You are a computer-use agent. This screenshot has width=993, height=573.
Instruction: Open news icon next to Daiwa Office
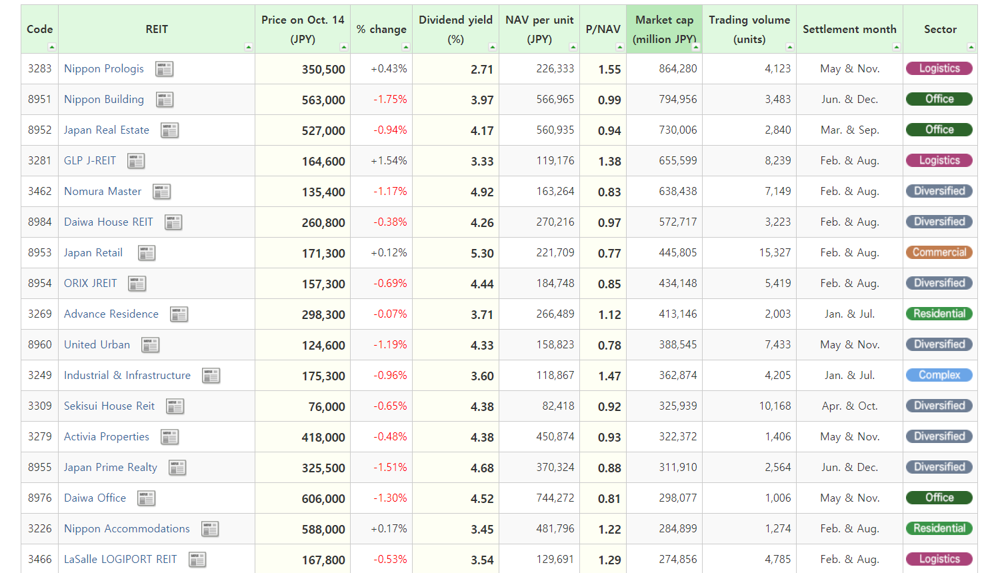(x=147, y=498)
